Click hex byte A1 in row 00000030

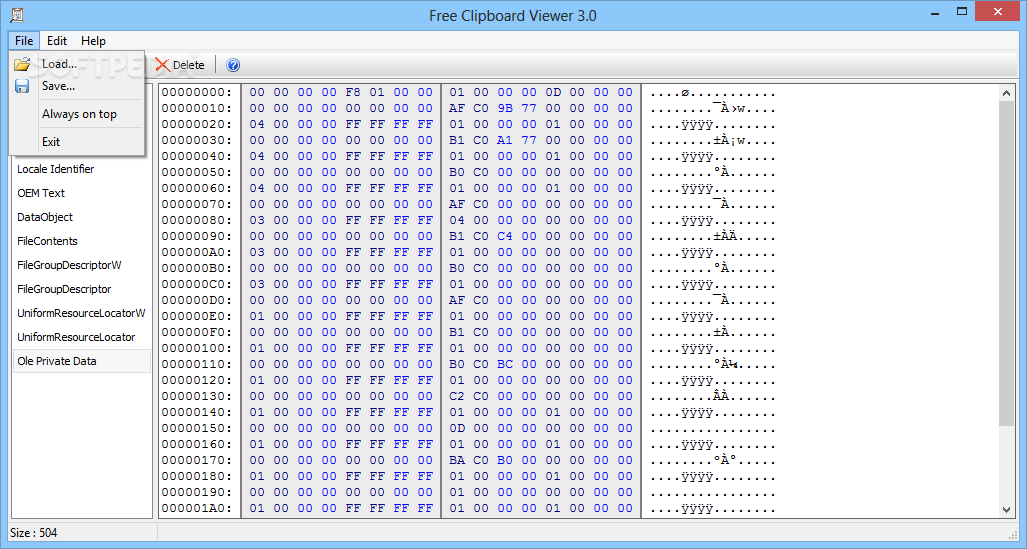[x=505, y=140]
